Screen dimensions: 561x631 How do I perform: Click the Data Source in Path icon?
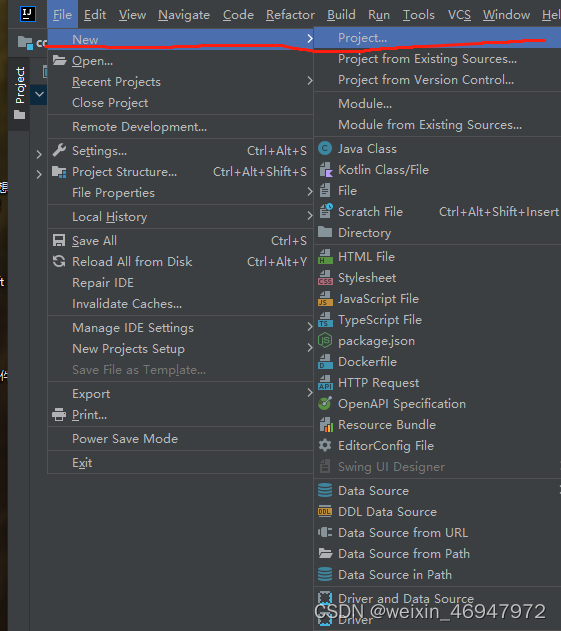click(325, 574)
